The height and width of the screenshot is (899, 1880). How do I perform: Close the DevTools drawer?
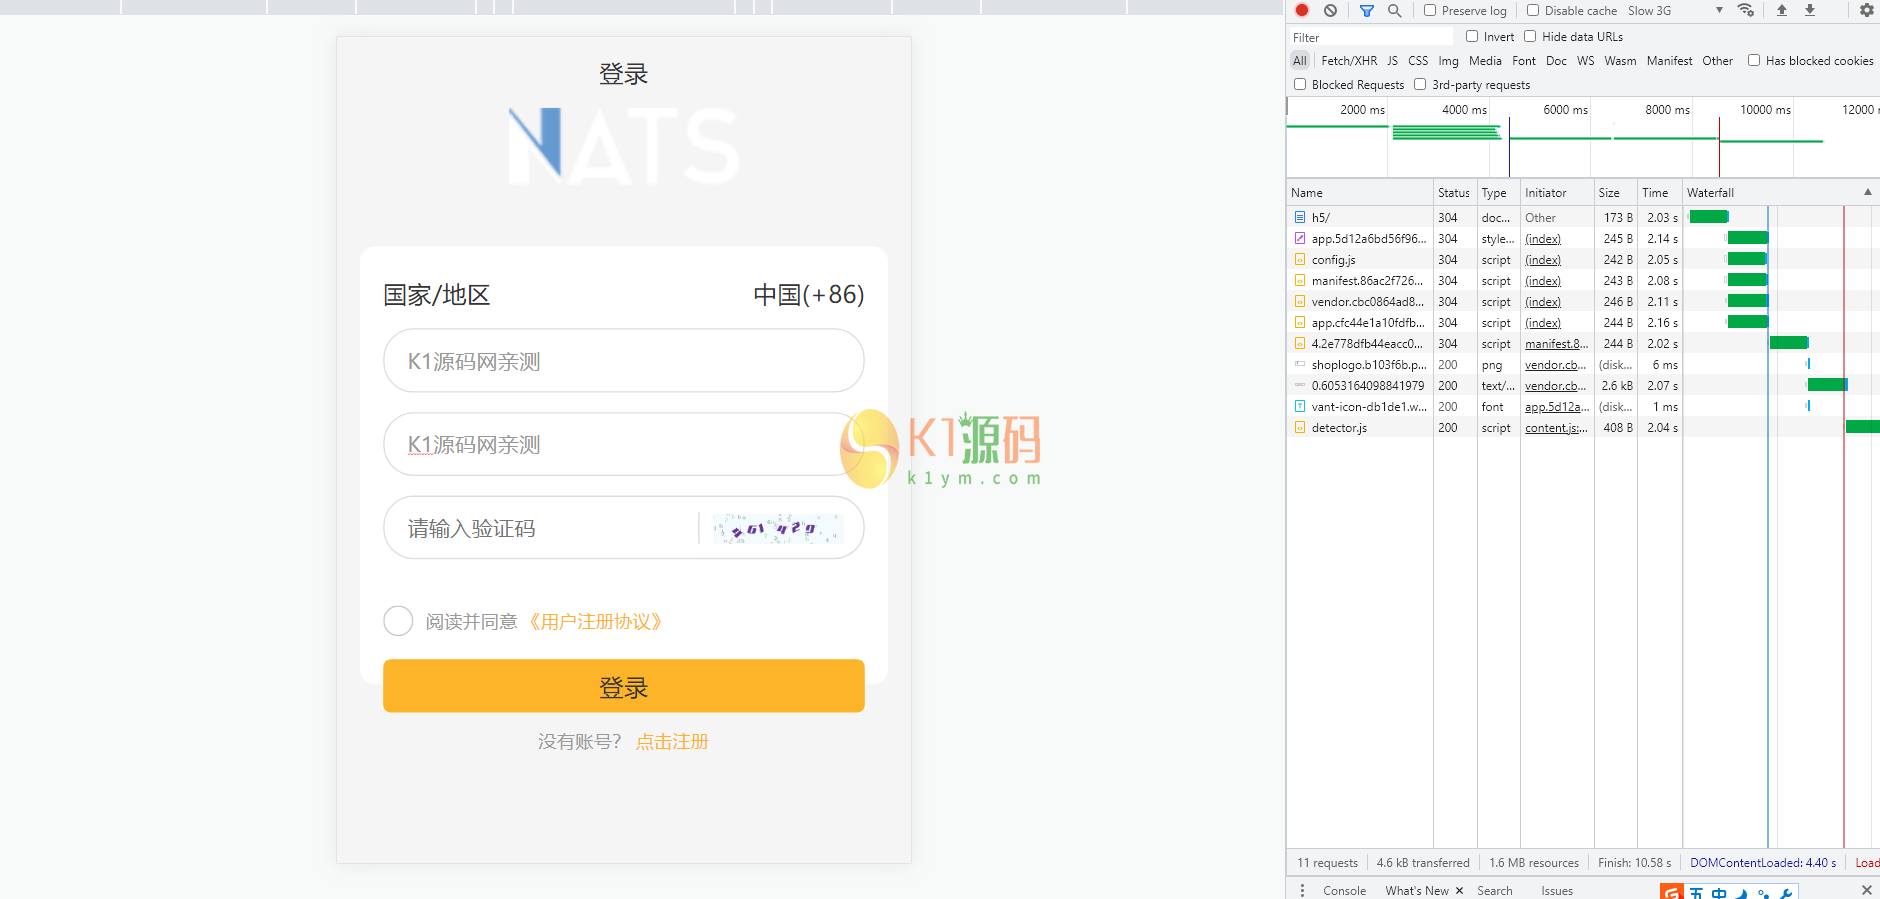(x=1866, y=890)
